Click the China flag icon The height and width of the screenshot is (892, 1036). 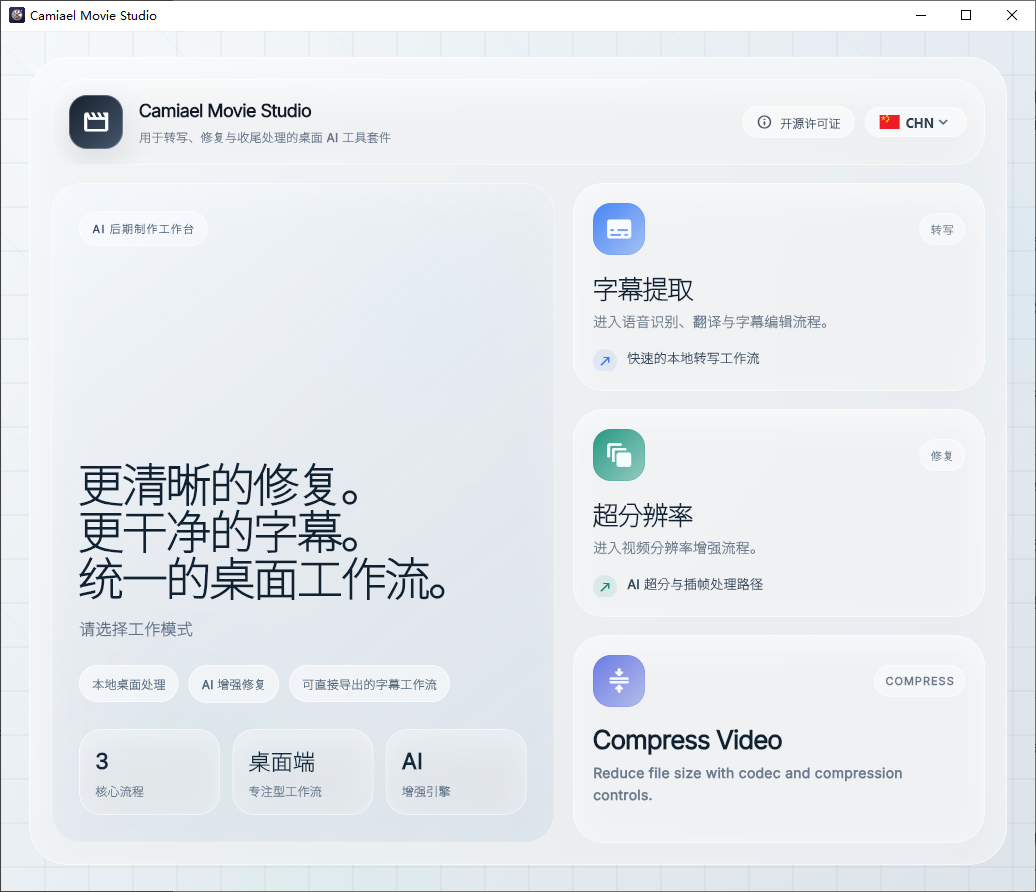tap(889, 122)
